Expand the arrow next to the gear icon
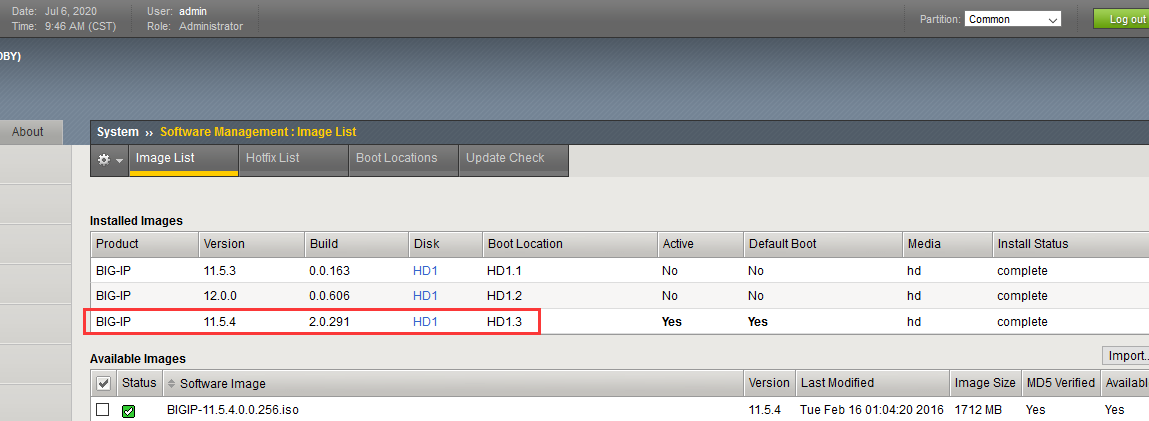The height and width of the screenshot is (421, 1149). coord(120,161)
